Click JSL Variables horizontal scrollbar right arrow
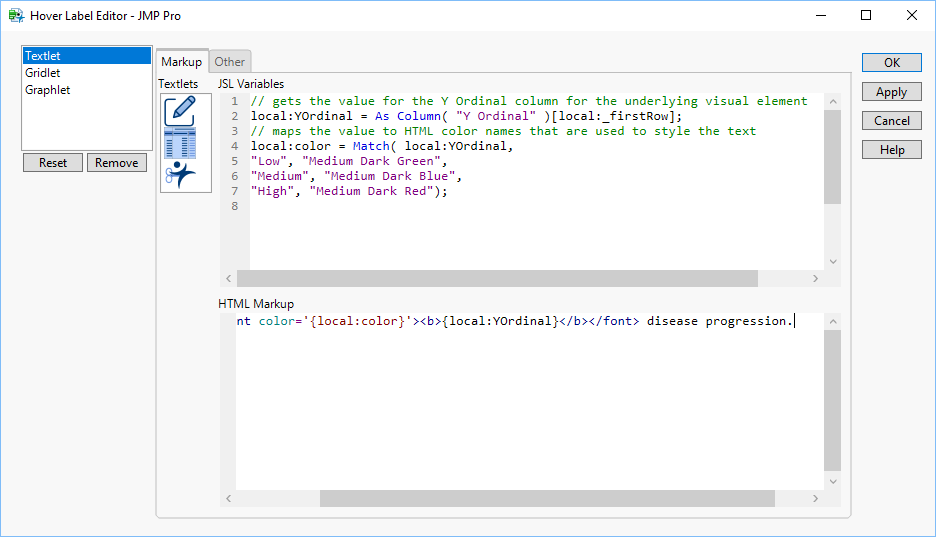936x537 pixels. [x=815, y=279]
